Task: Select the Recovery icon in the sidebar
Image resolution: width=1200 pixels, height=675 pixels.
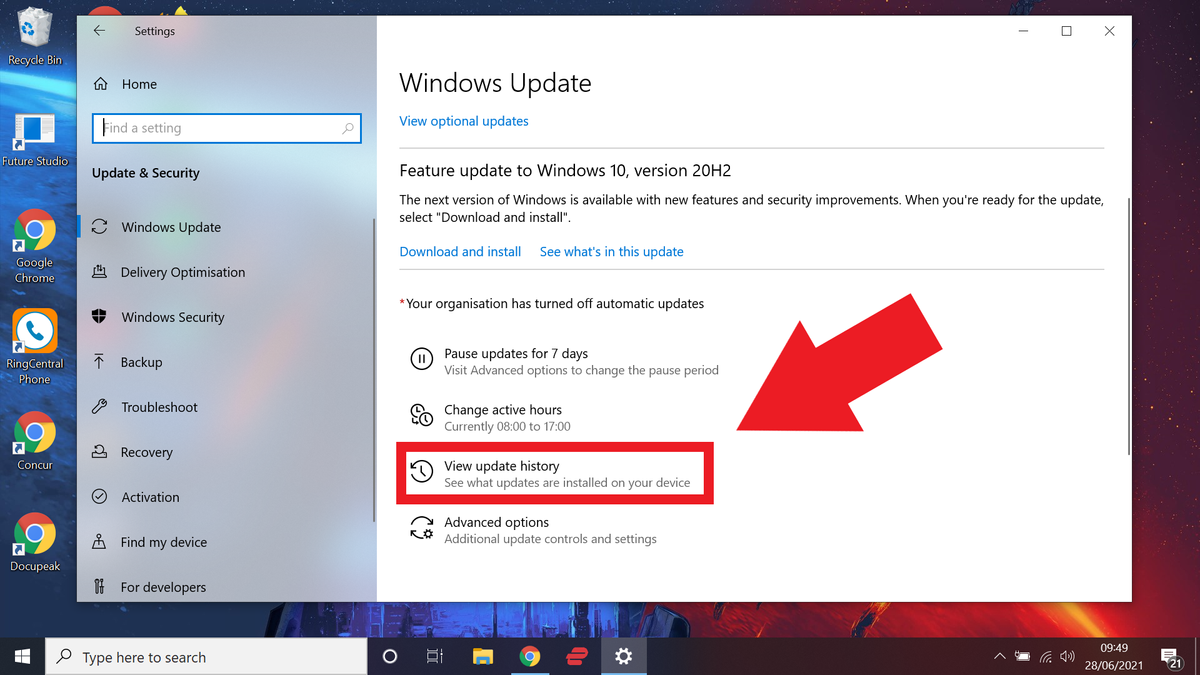Action: pyautogui.click(x=100, y=452)
